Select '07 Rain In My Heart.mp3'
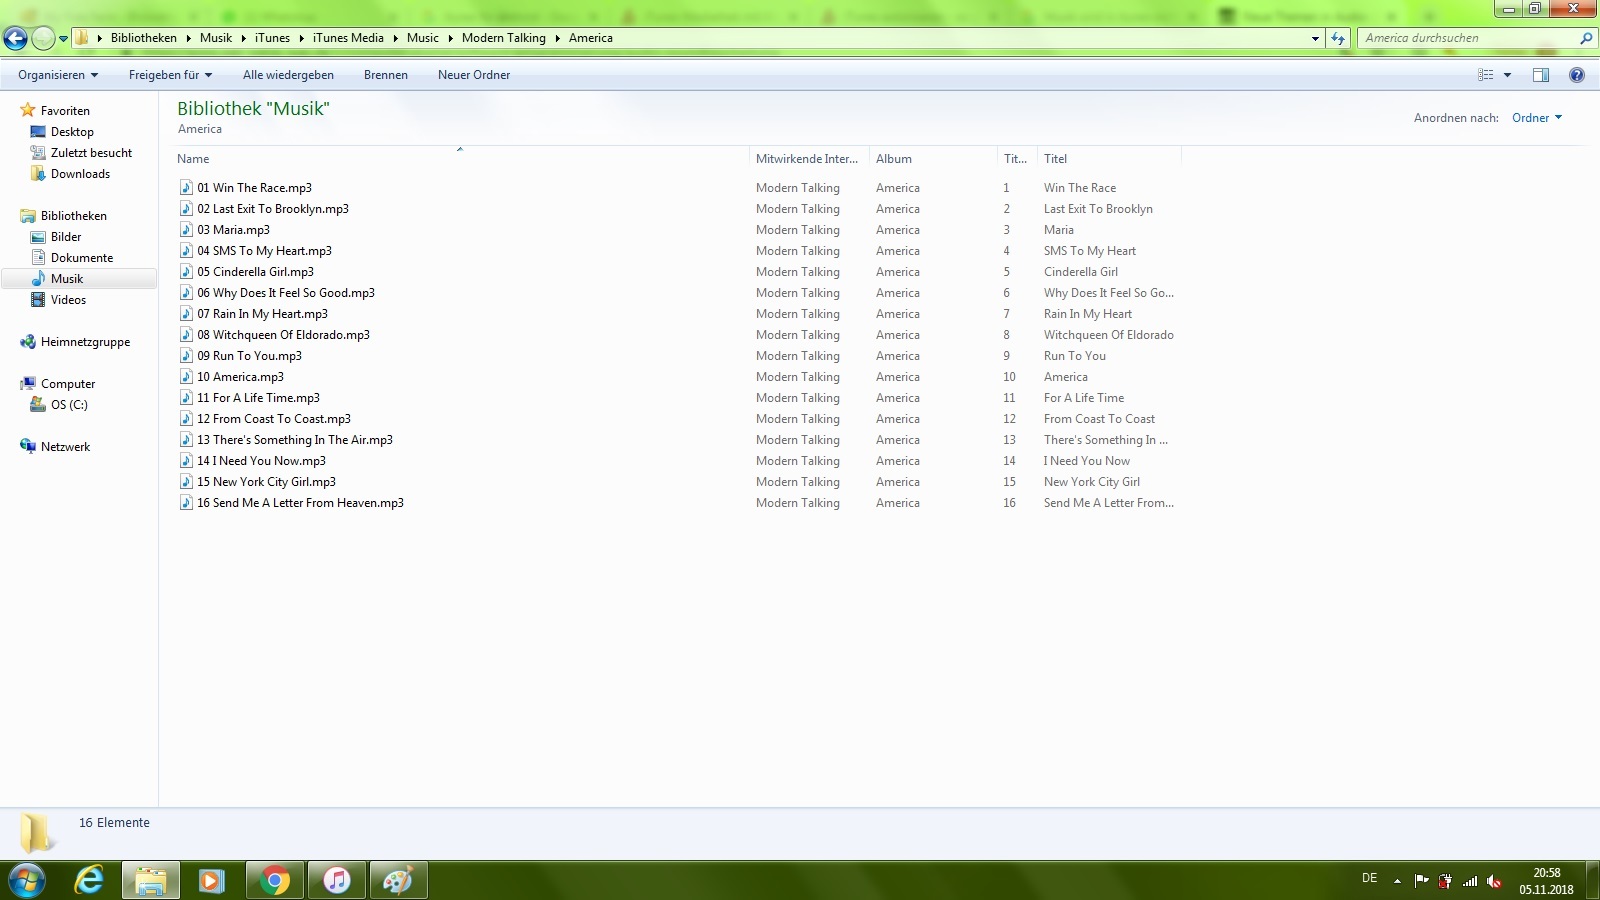This screenshot has width=1600, height=900. click(x=262, y=314)
